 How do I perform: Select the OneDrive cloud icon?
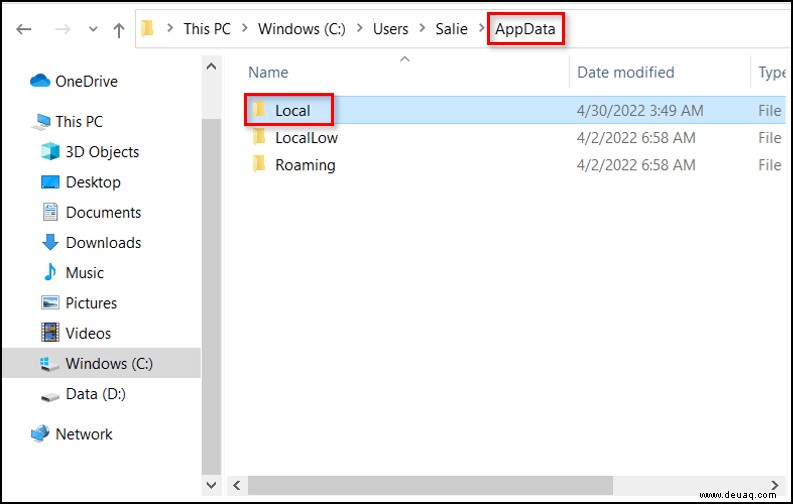click(40, 81)
